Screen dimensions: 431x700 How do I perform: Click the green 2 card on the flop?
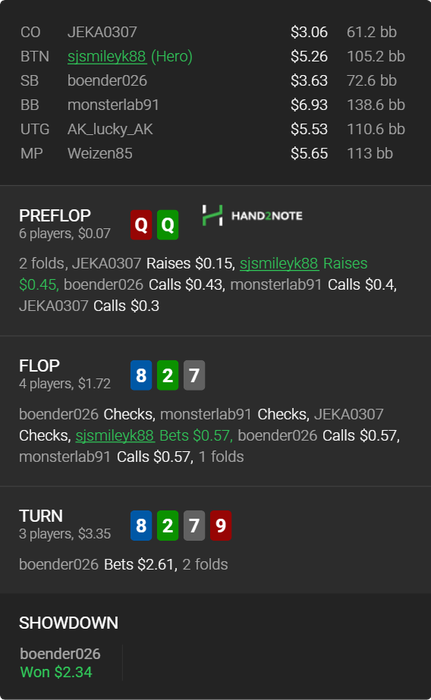(167, 375)
